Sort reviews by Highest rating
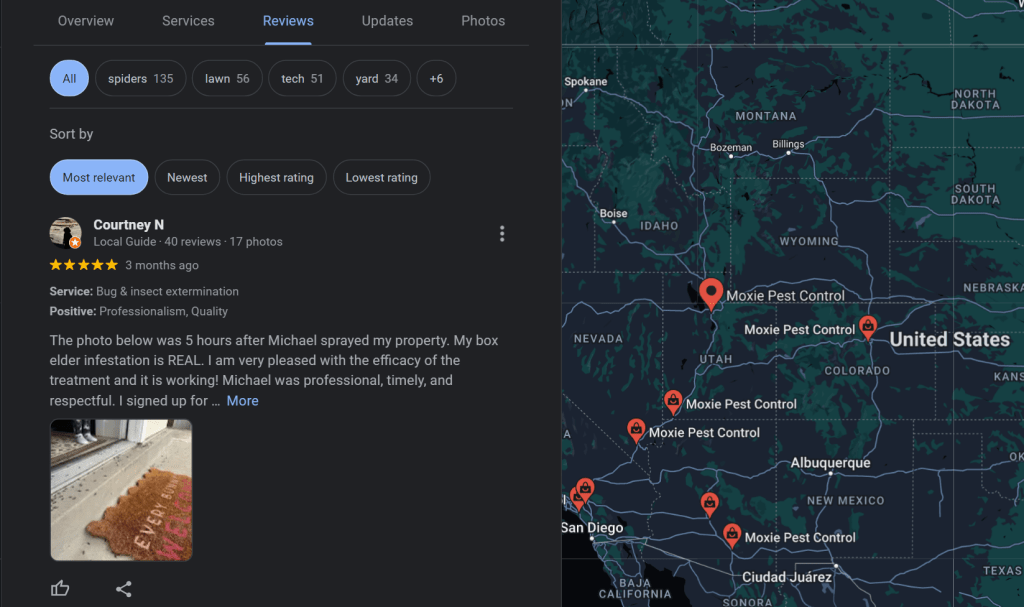1024x607 pixels. point(276,177)
